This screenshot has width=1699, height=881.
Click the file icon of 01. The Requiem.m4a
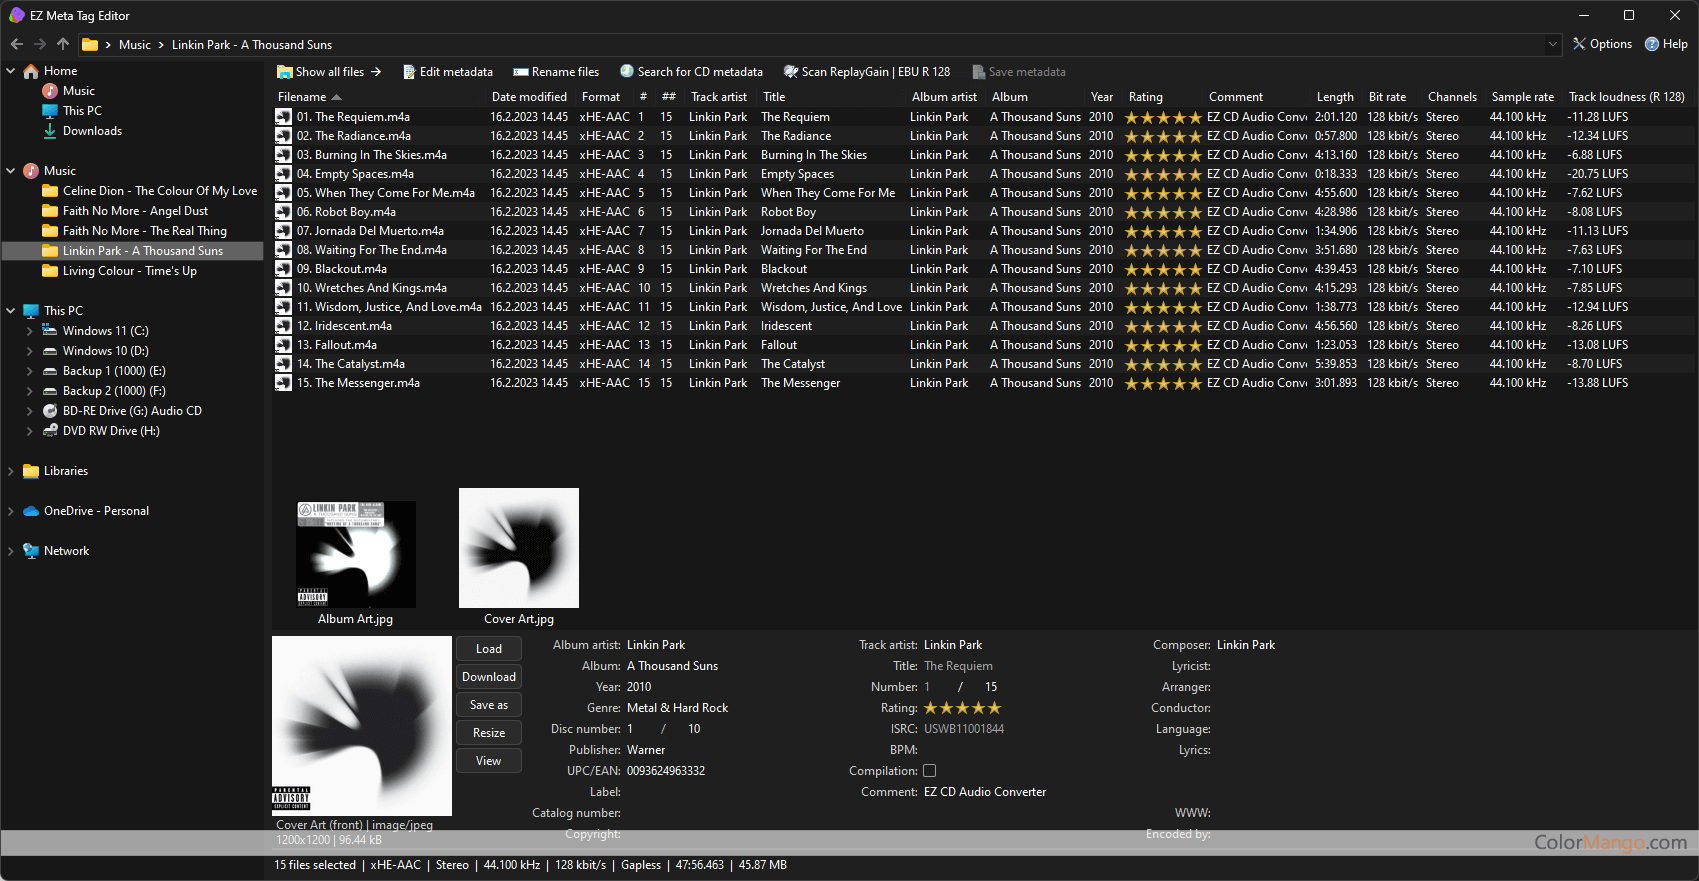pyautogui.click(x=284, y=117)
